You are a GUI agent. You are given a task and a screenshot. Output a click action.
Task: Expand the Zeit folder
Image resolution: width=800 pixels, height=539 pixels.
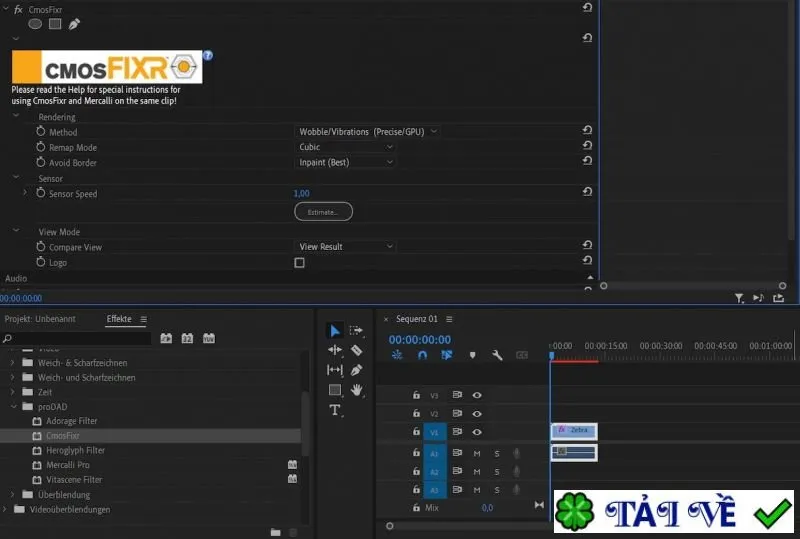click(13, 392)
